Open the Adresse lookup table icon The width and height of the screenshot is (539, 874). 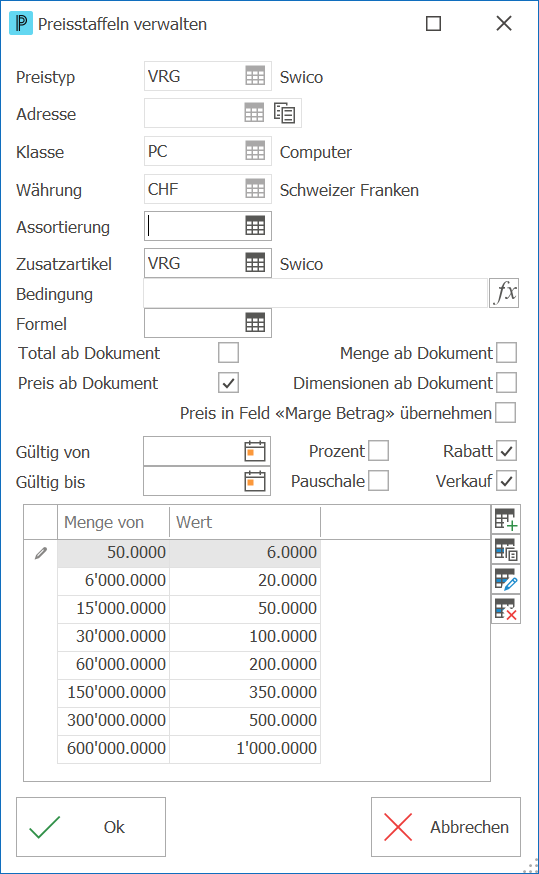(254, 113)
